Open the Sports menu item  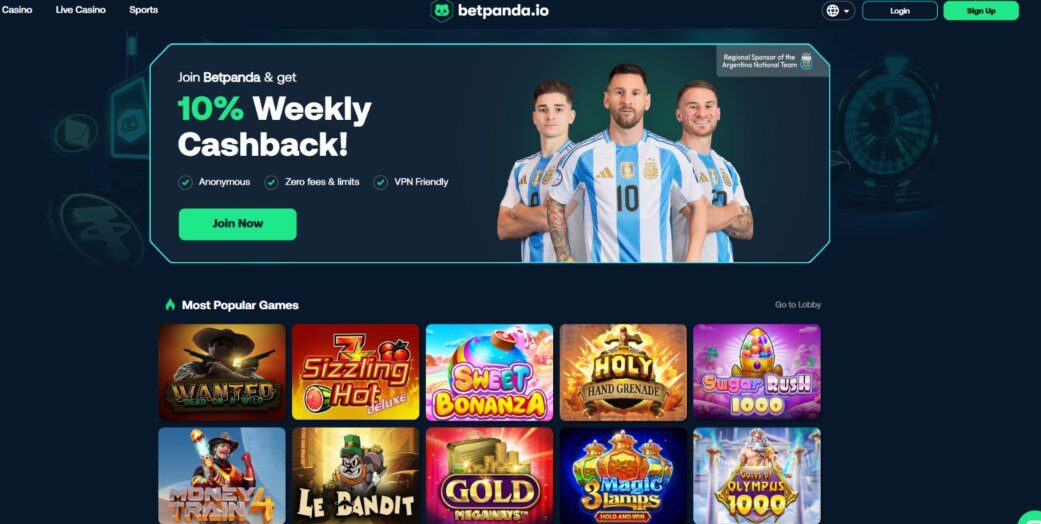pyautogui.click(x=143, y=10)
